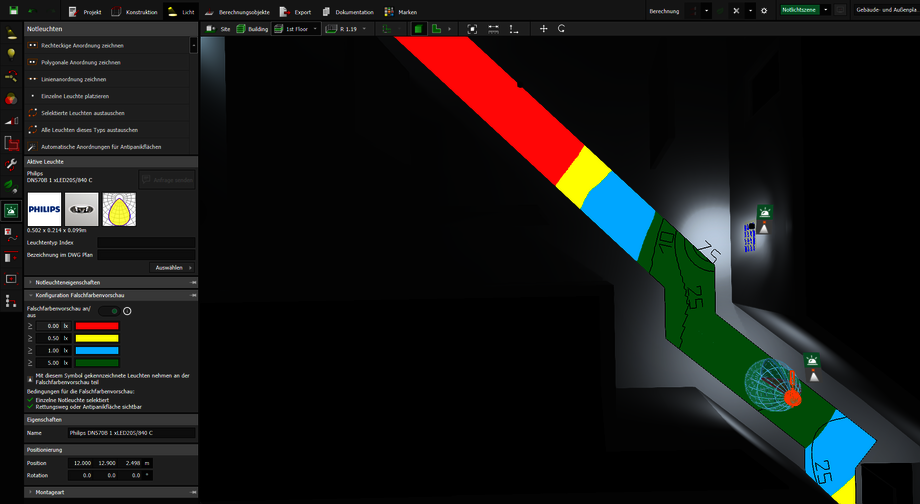
Task: Click the calculation settings gear icon
Action: [764, 11]
